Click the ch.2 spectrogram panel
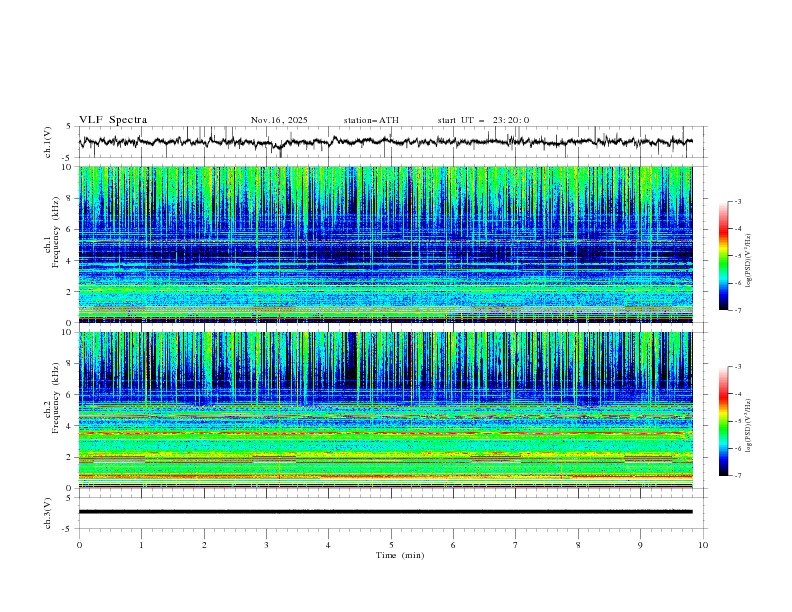Screen dimensions: 792x612 386,410
